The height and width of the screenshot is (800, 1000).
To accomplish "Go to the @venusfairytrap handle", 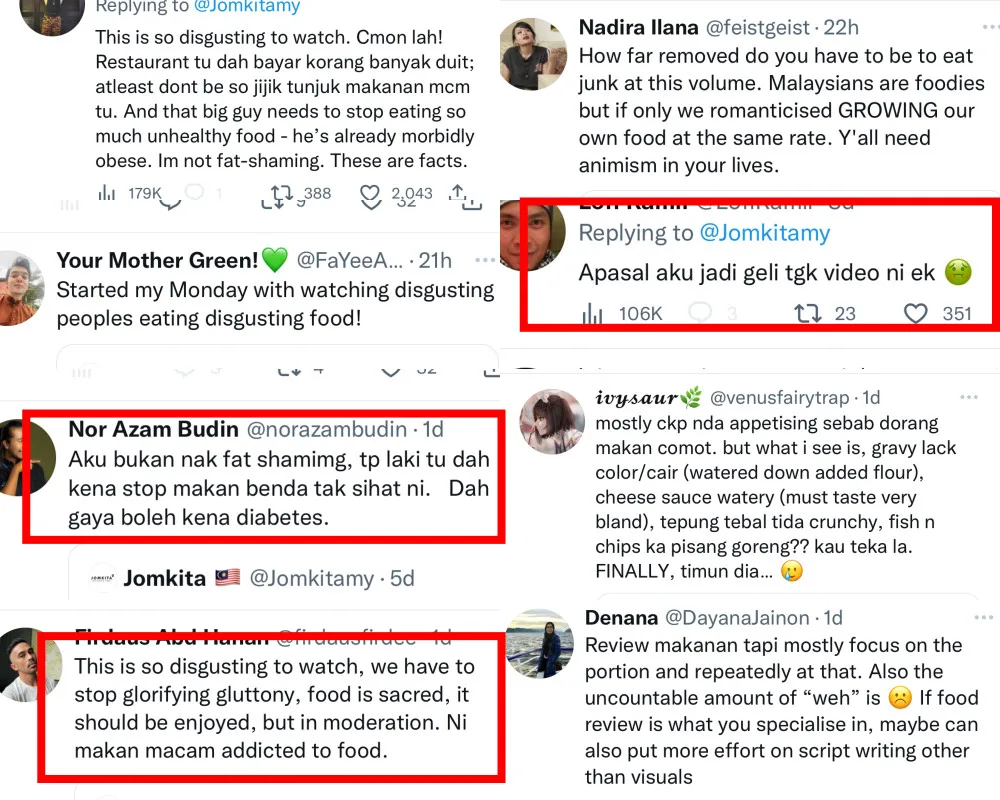I will click(x=784, y=398).
